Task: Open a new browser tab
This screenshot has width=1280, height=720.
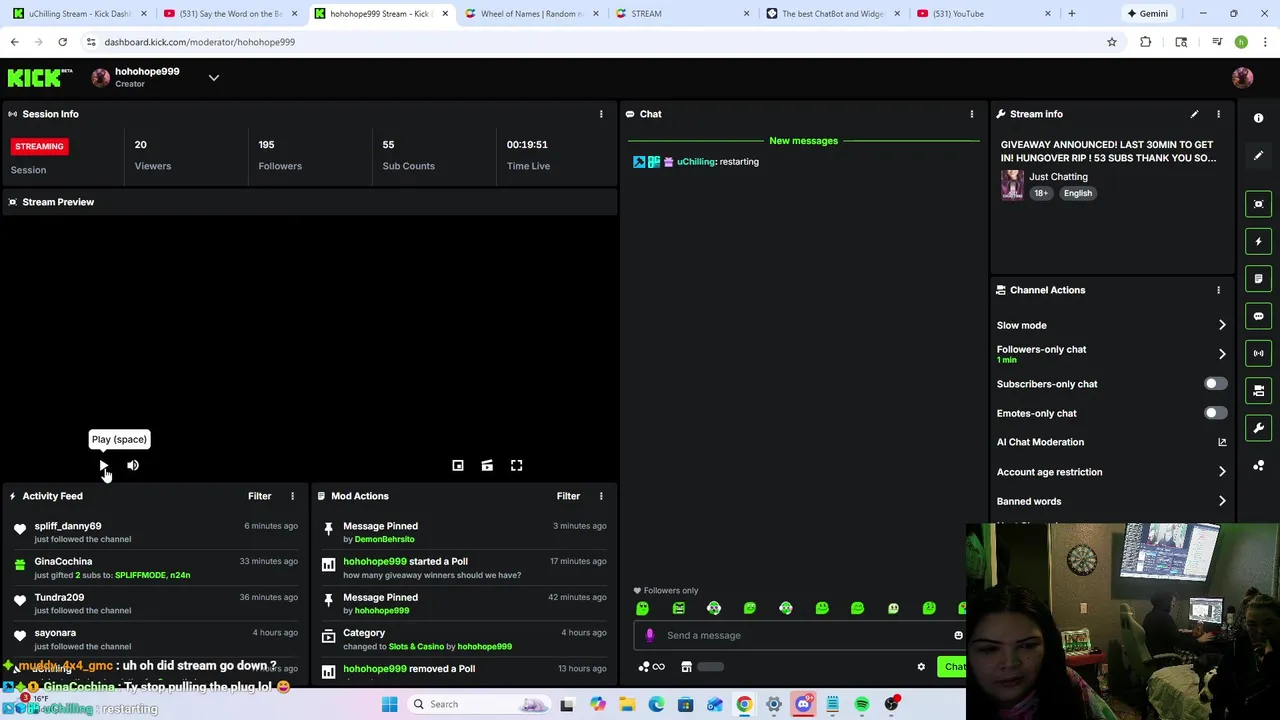Action: [x=1071, y=14]
